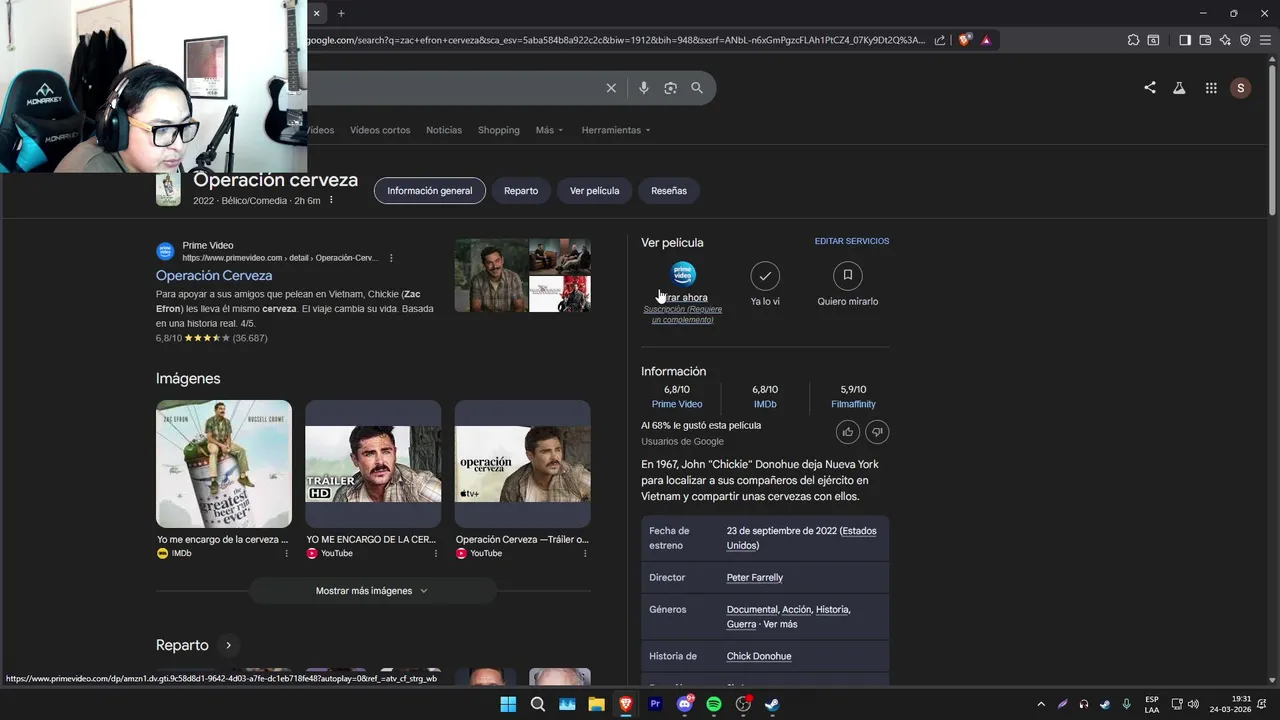The height and width of the screenshot is (720, 1280).
Task: Open Steam from the taskbar
Action: (x=772, y=704)
